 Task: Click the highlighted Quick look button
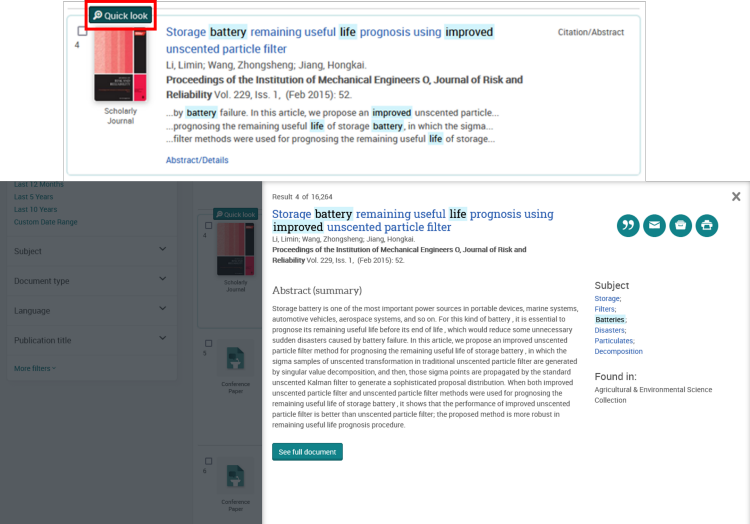pyautogui.click(x=120, y=16)
